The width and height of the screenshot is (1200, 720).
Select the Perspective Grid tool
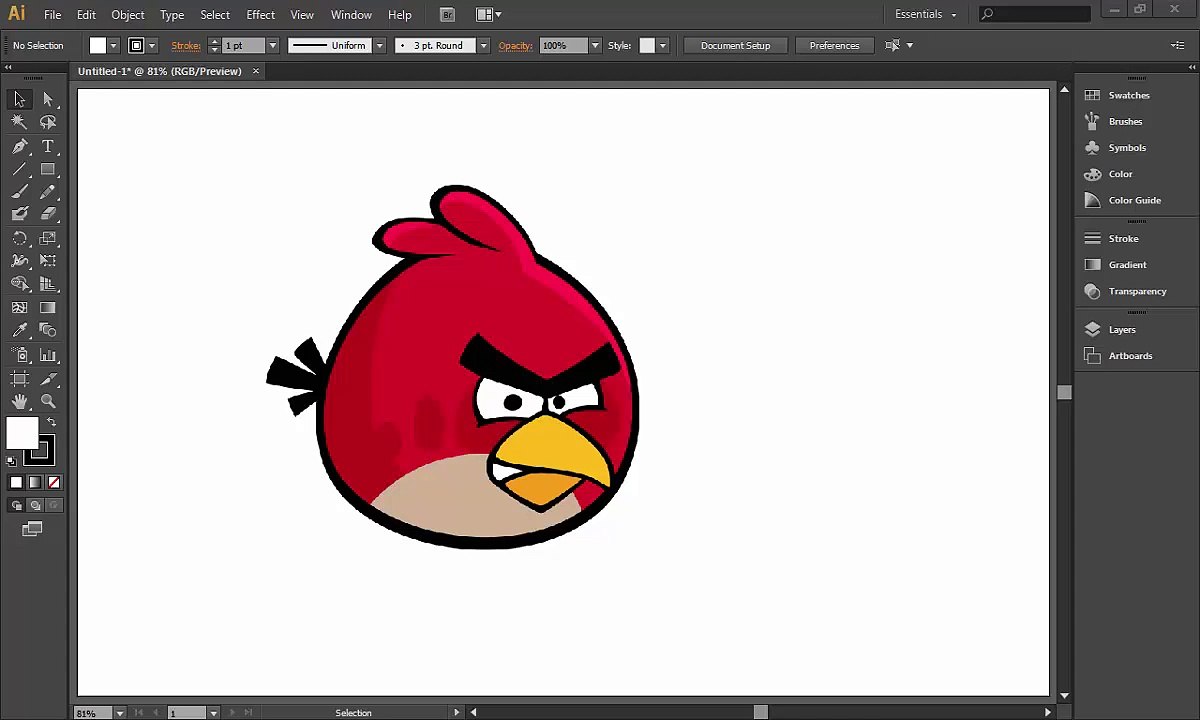tap(48, 284)
